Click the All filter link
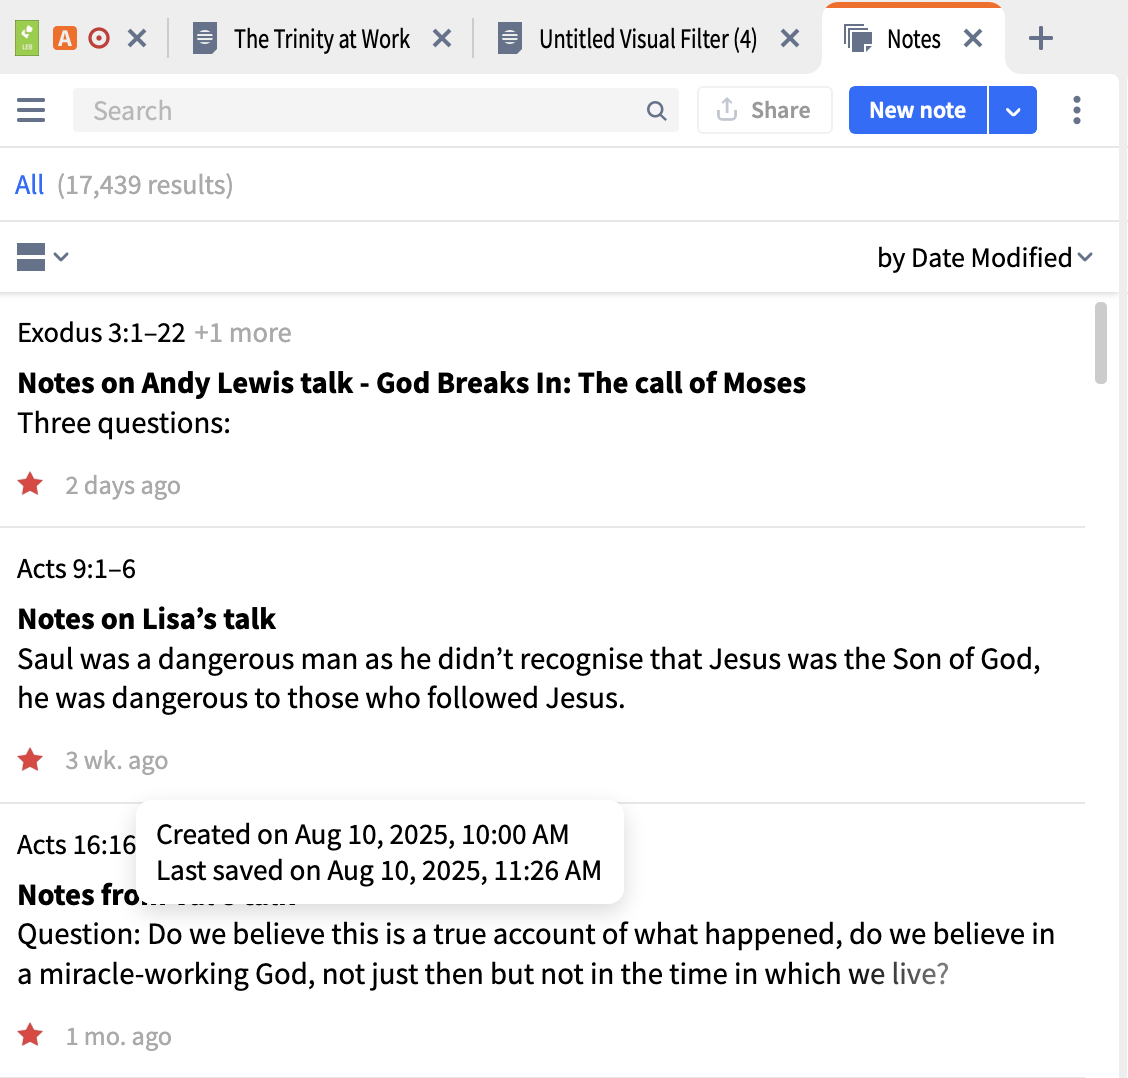Image resolution: width=1128 pixels, height=1078 pixels. coord(29,185)
